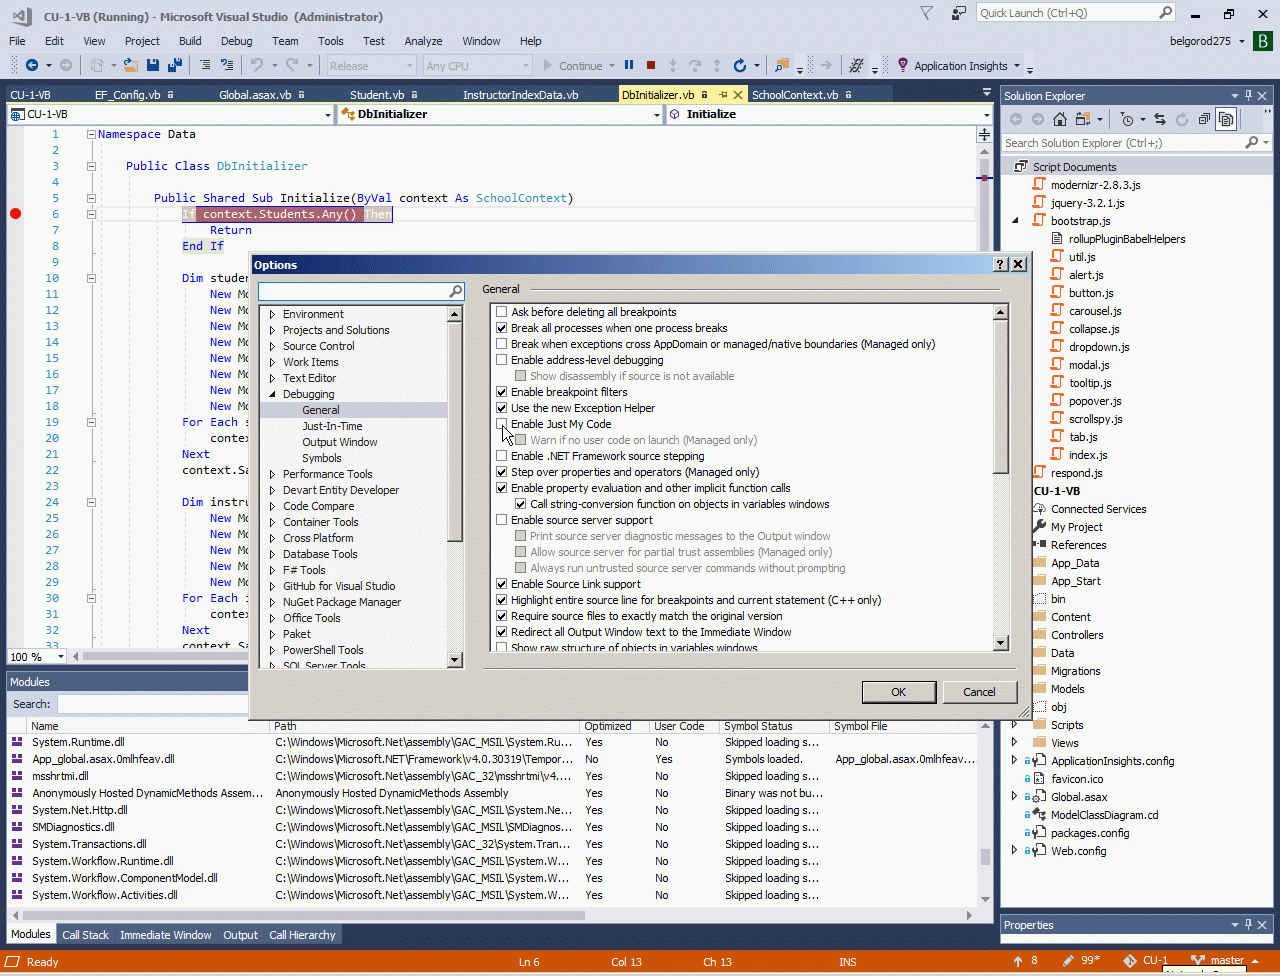This screenshot has height=976, width=1280.
Task: Expand the Environment options node
Action: point(272,314)
